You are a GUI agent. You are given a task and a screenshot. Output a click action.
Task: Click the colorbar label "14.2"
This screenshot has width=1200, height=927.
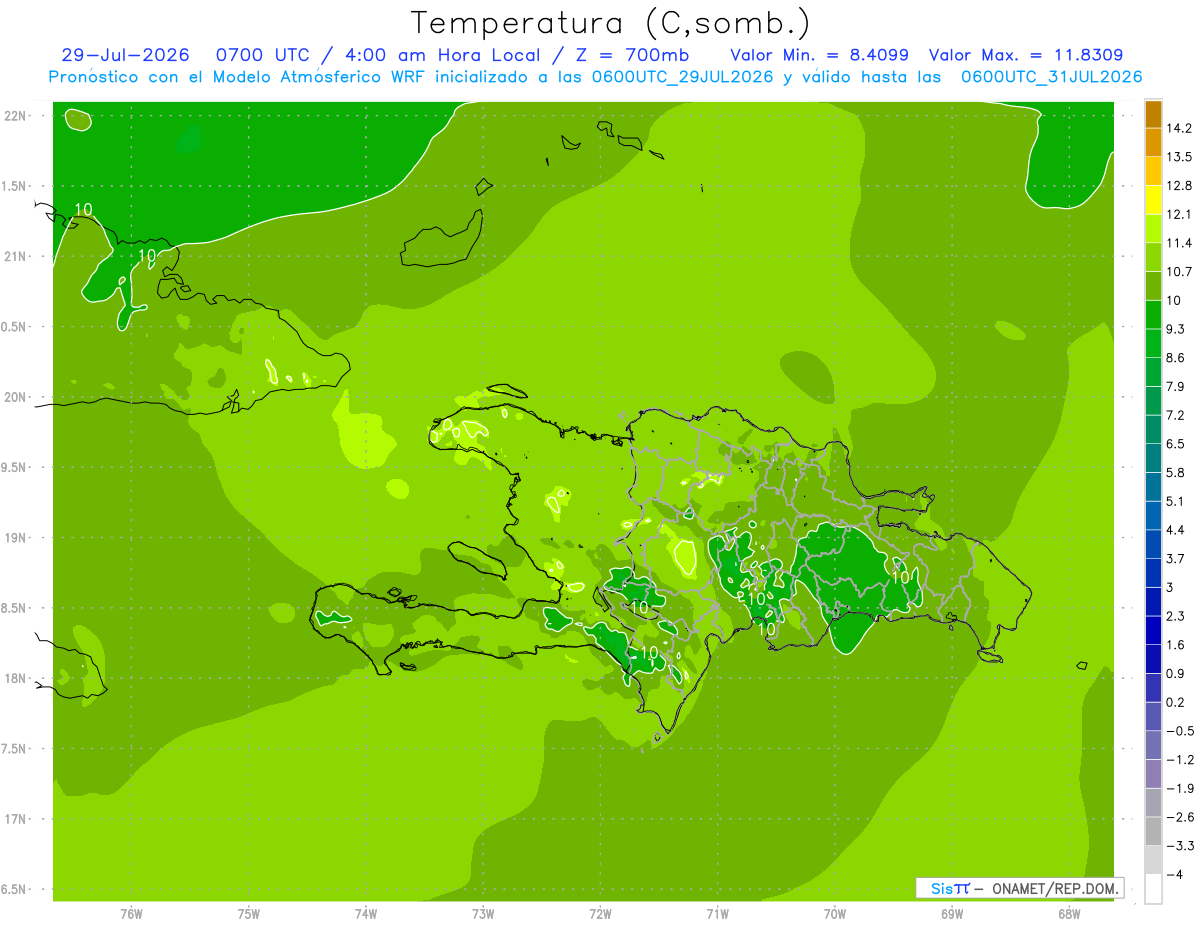[1179, 129]
